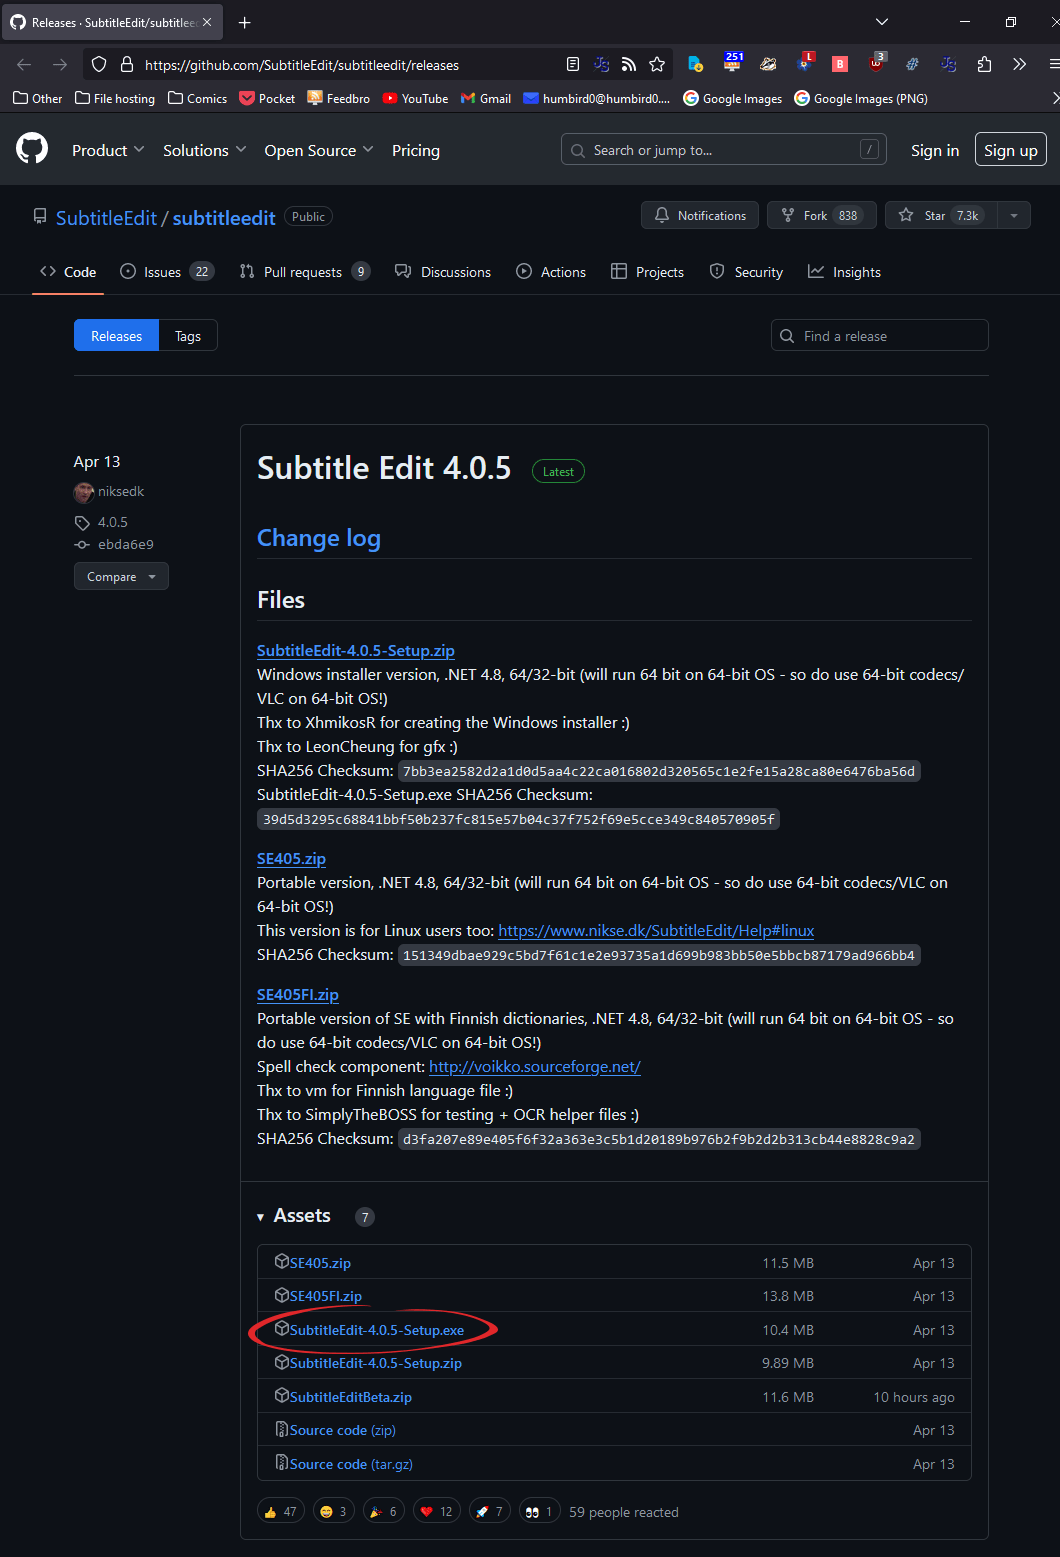Download SubtitleEdit-4.0.5-Setup.exe asset
This screenshot has width=1060, height=1557.
click(x=376, y=1330)
